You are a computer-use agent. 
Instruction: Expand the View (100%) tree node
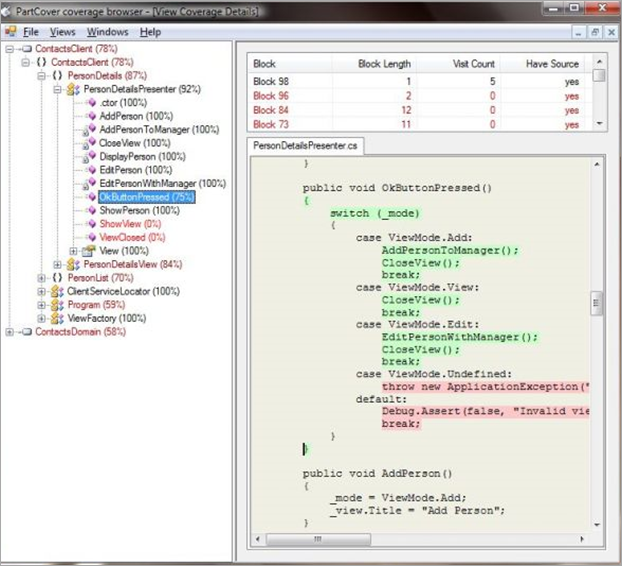73,250
